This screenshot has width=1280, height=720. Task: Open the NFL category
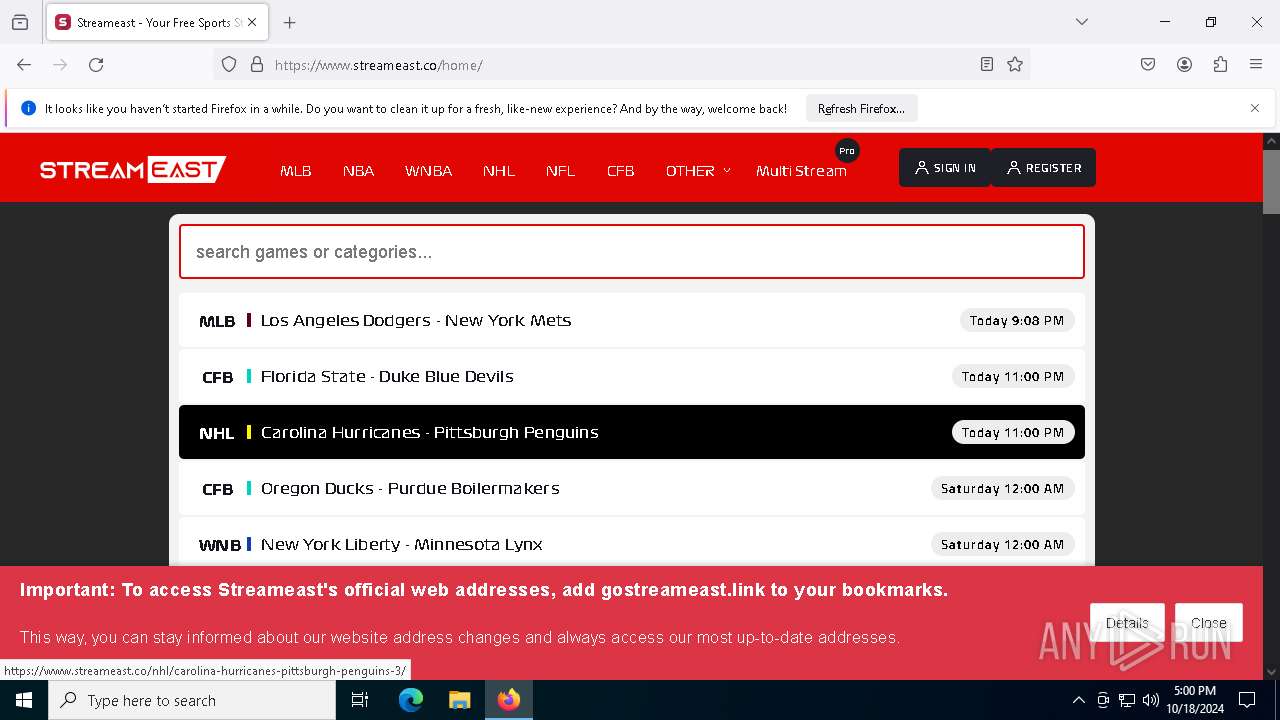[x=560, y=171]
